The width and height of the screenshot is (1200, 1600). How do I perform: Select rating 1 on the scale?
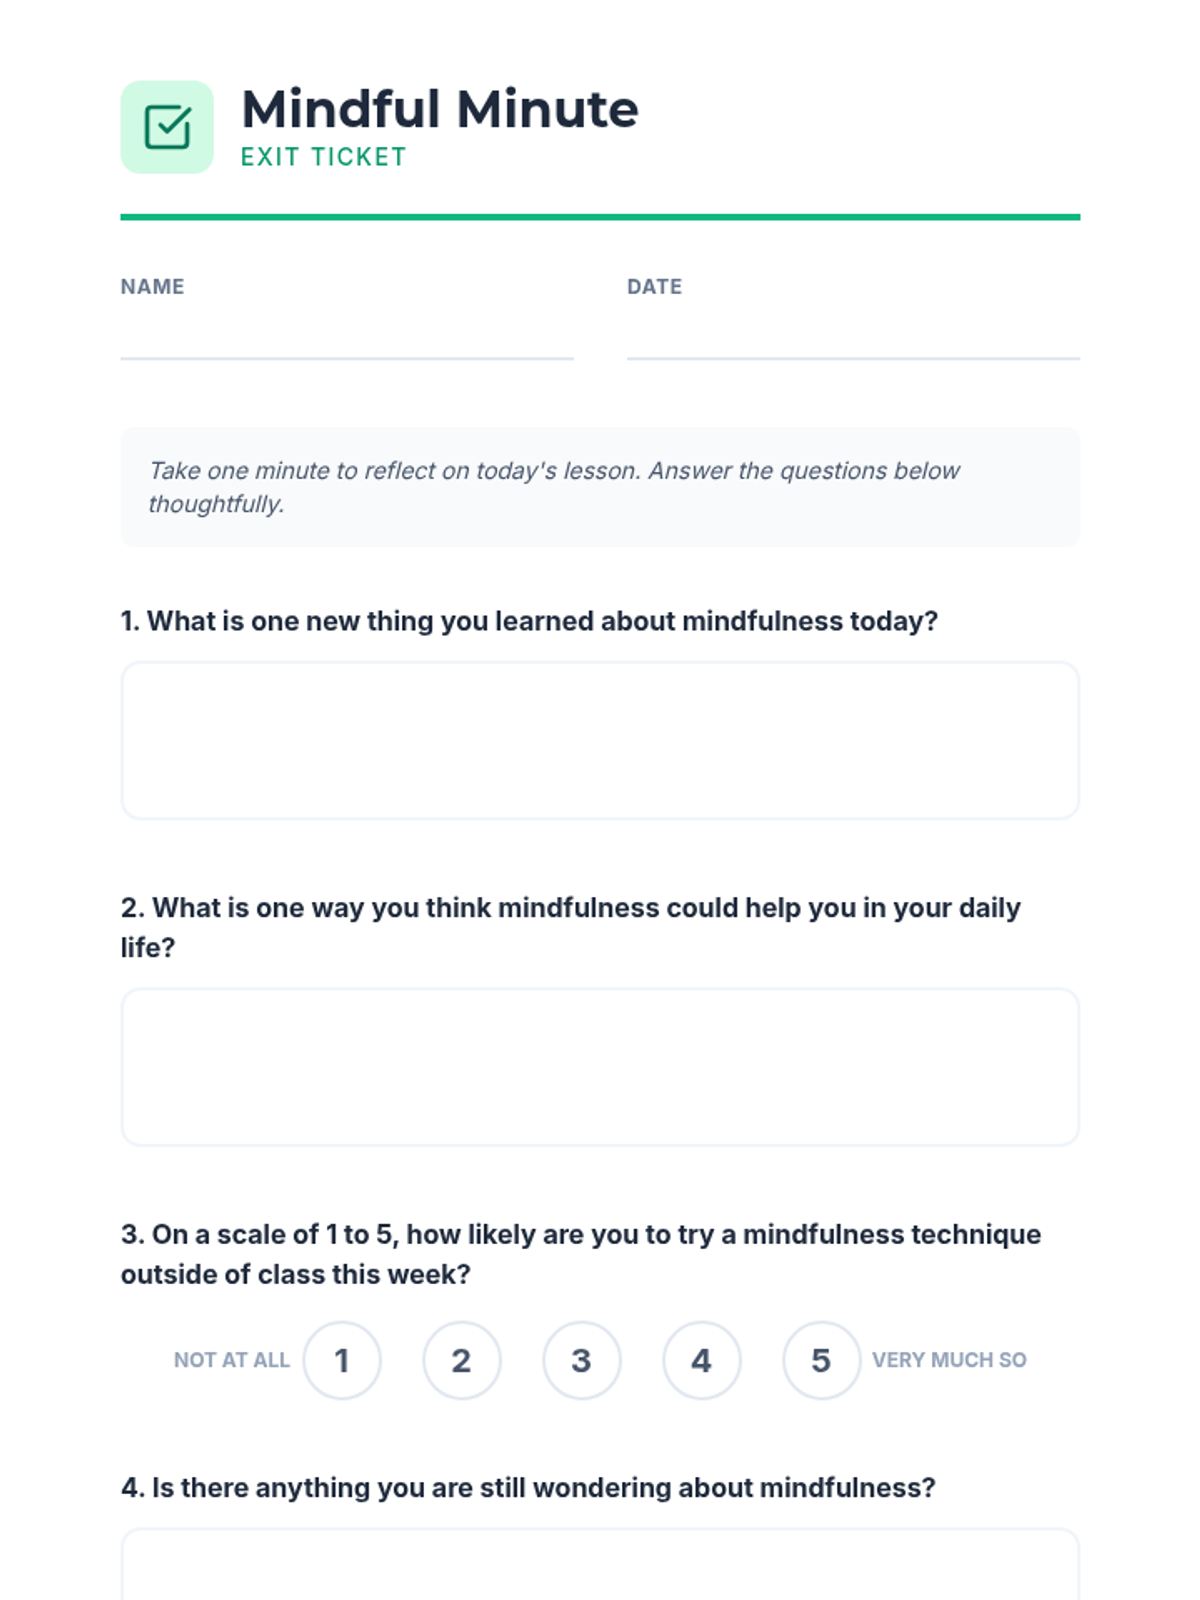pyautogui.click(x=342, y=1360)
